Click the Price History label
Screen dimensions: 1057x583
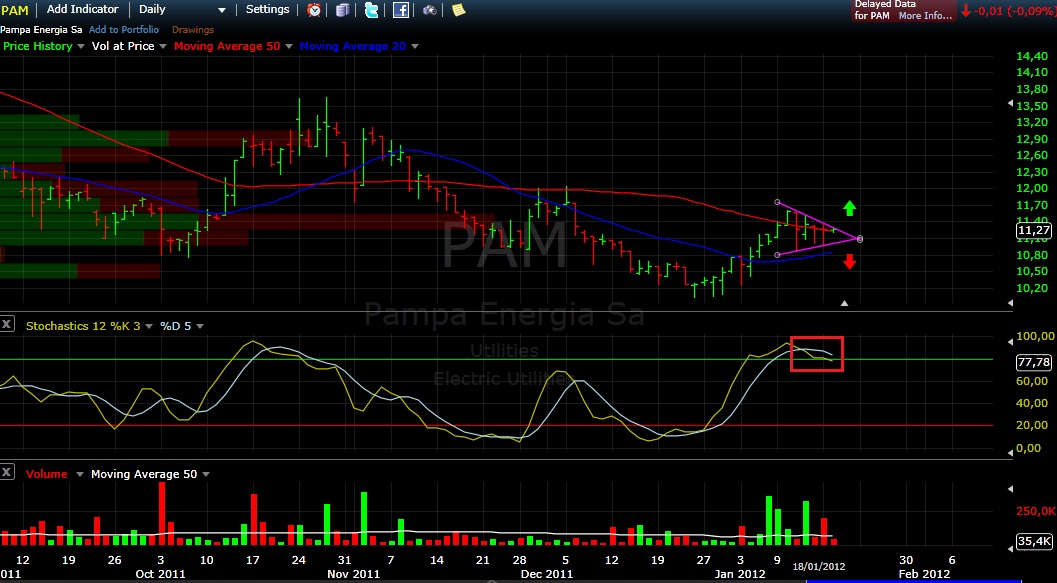(38, 46)
